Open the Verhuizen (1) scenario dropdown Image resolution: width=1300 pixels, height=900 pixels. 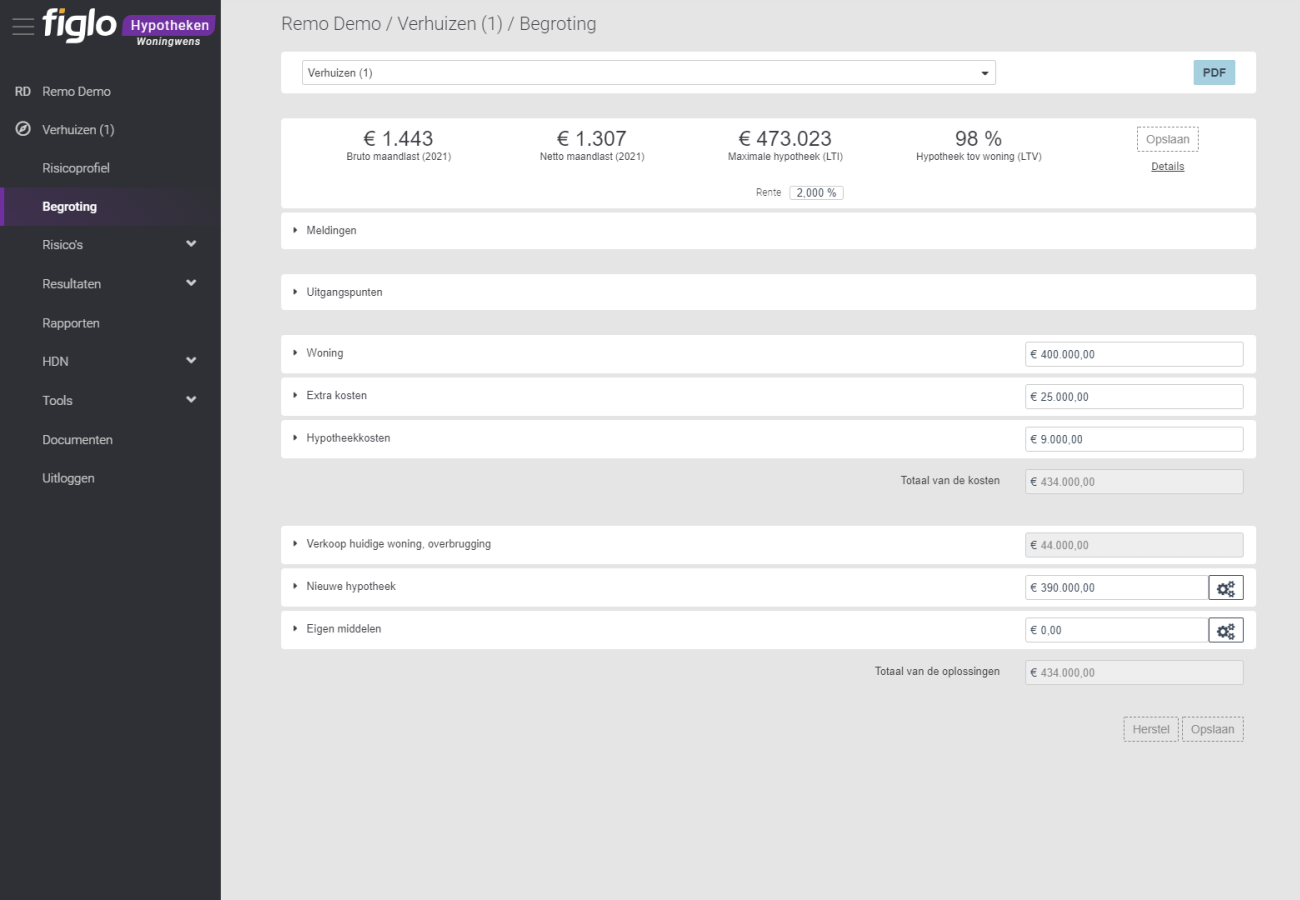[648, 73]
